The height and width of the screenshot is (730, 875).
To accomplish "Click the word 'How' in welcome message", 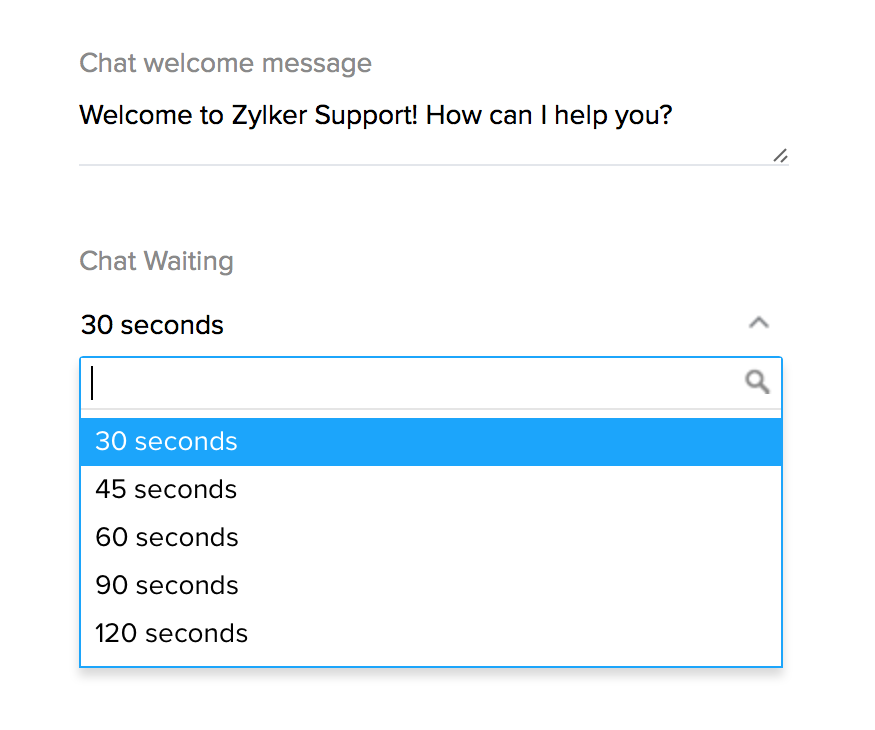I will point(454,115).
